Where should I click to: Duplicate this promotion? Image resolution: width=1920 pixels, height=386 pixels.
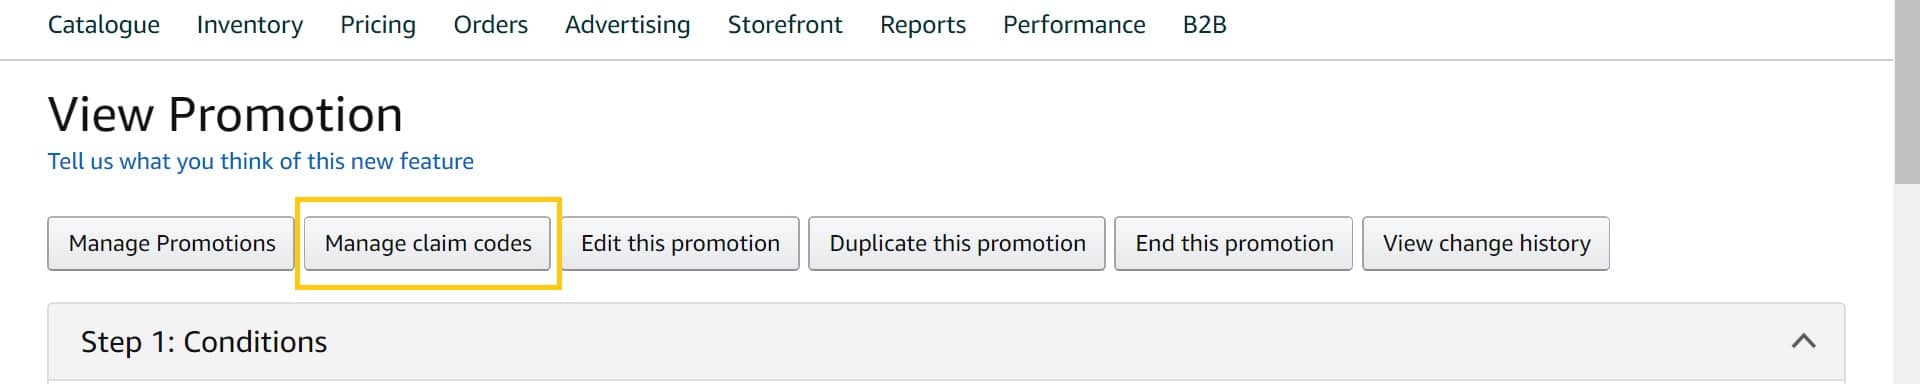957,243
